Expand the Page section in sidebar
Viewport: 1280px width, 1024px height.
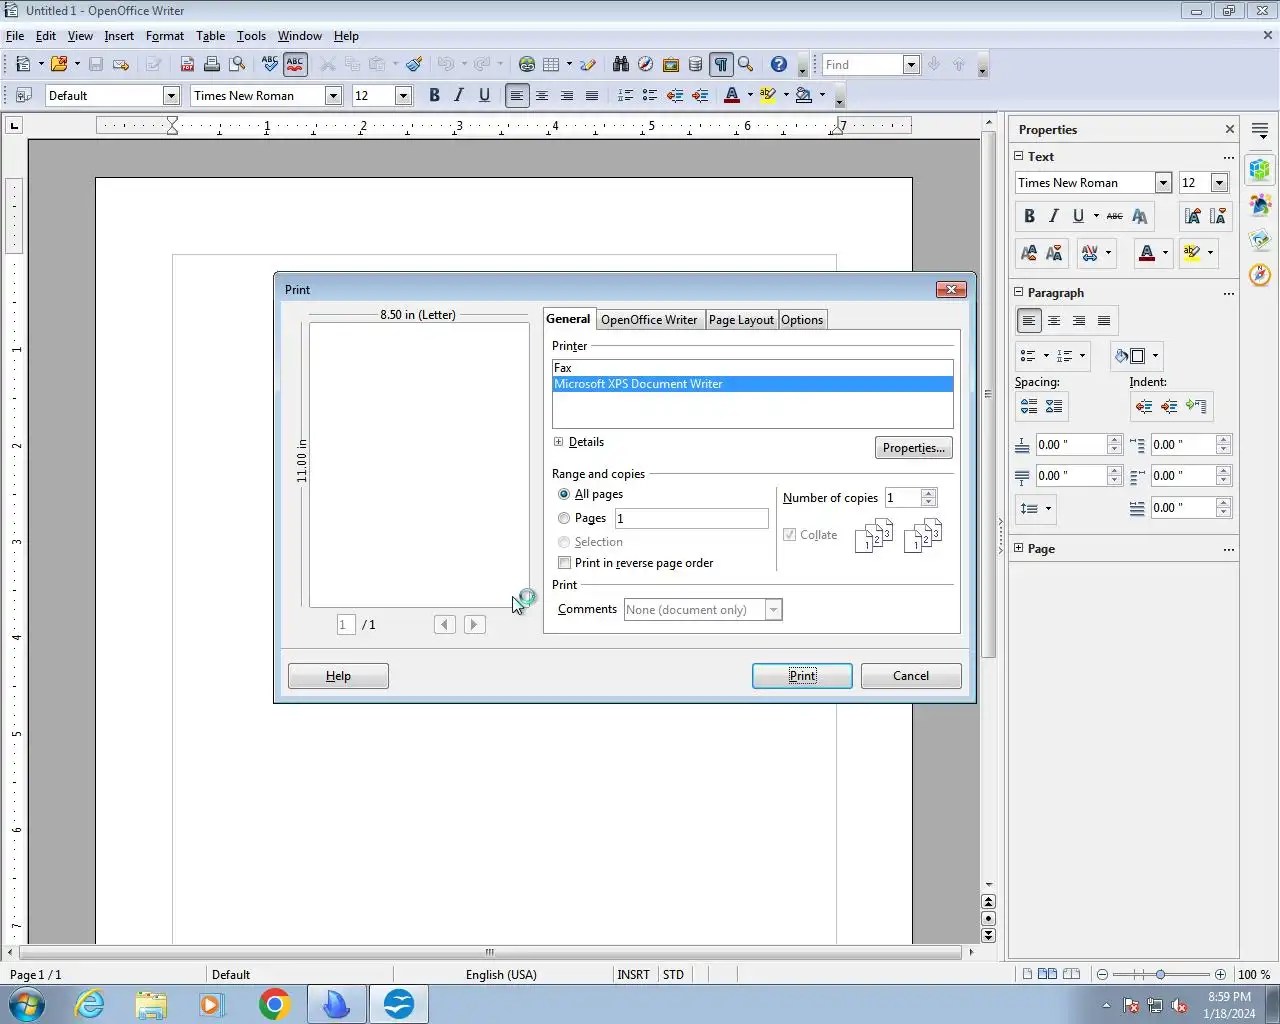click(1019, 548)
